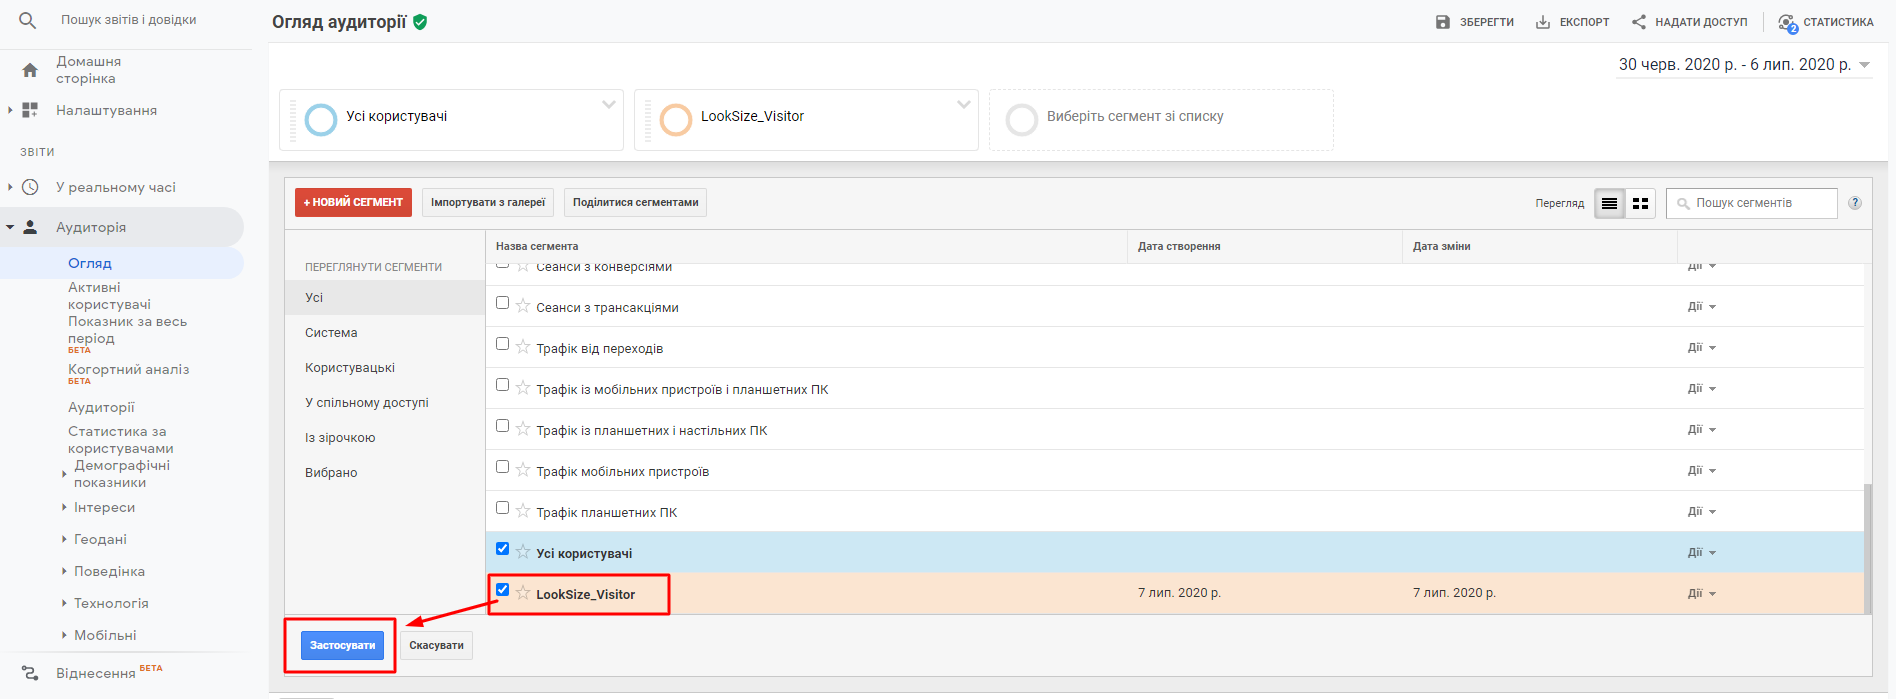Star the Трафік від переходів segment
The width and height of the screenshot is (1896, 699).
[x=523, y=347]
